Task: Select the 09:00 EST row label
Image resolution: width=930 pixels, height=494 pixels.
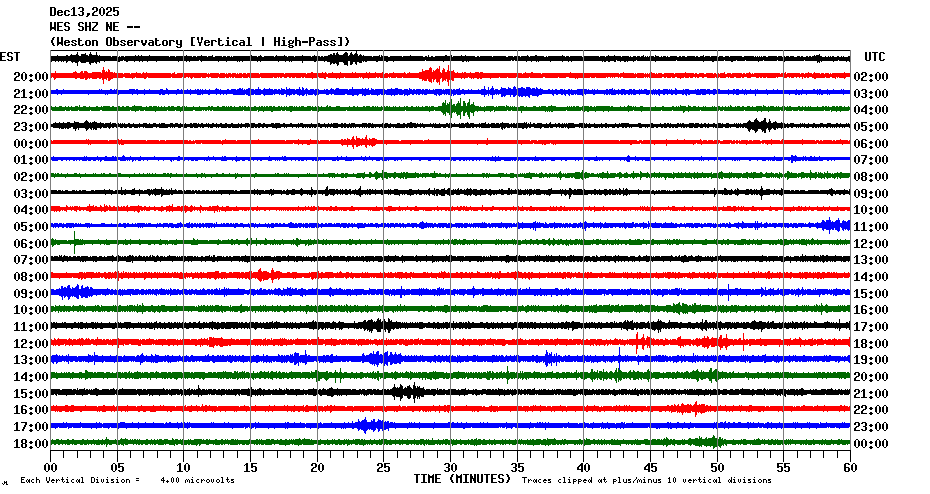Action: click(x=31, y=293)
